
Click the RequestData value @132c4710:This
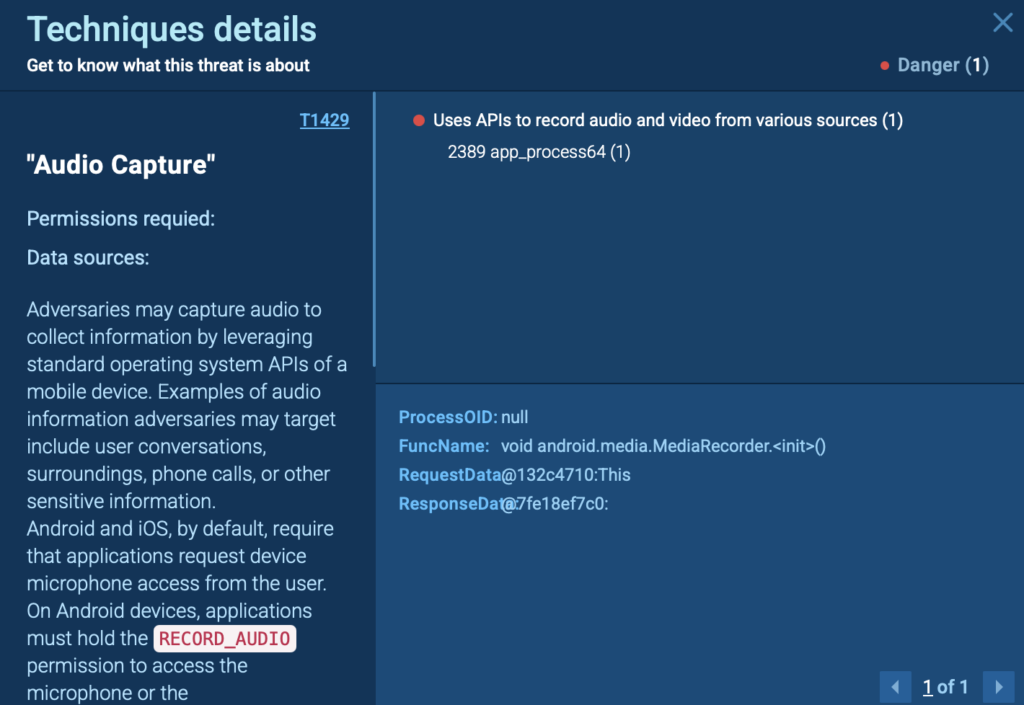point(566,475)
